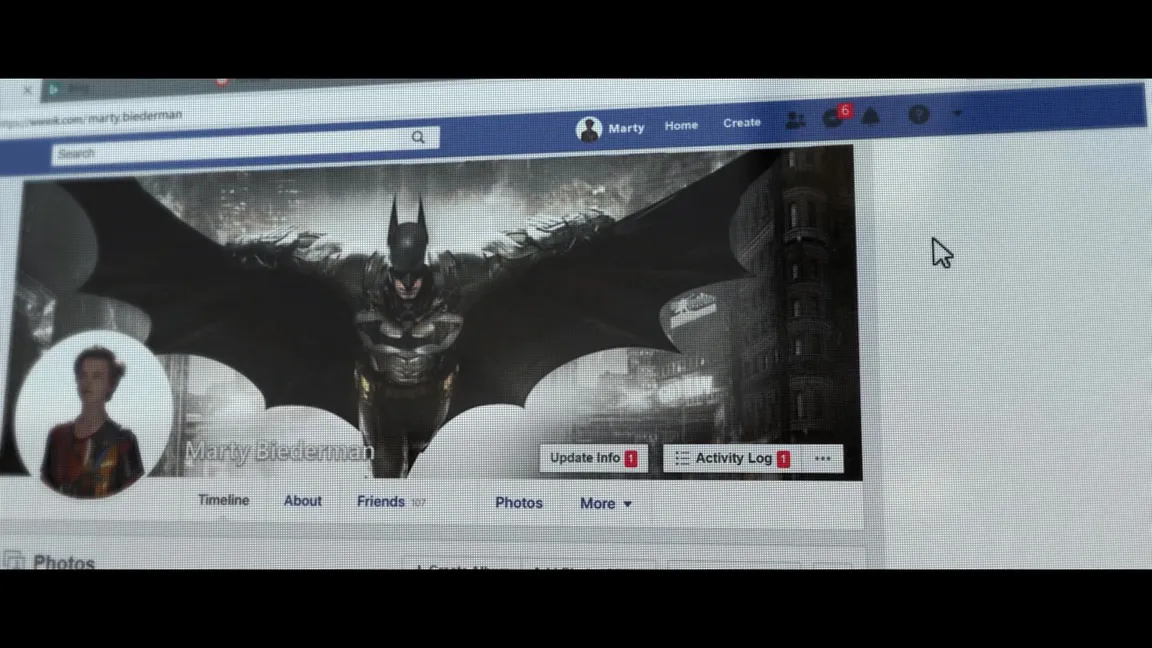Click the Create link

pos(741,123)
